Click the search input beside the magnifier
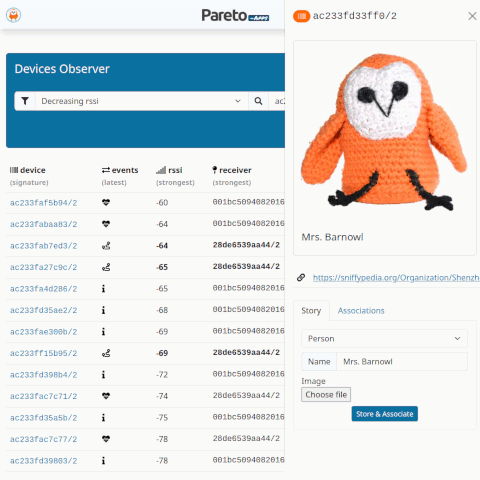Image resolution: width=480 pixels, height=480 pixels. 276,101
